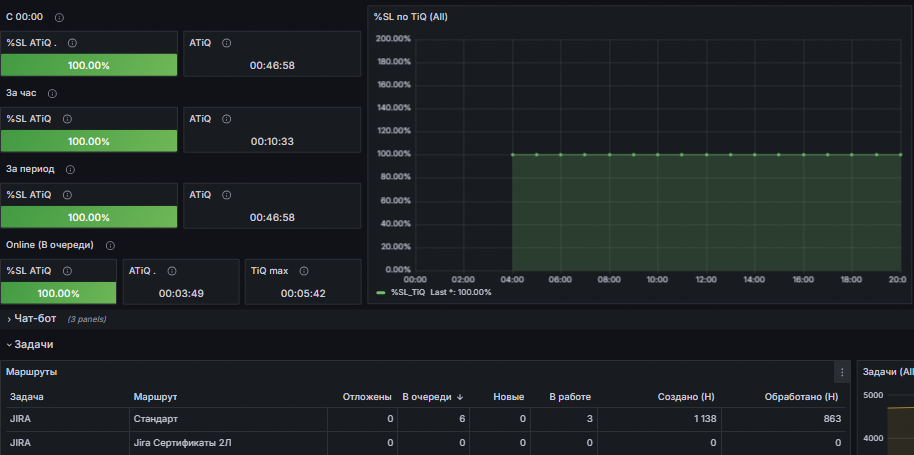Toggle the %SL_TiQ series in chart legend
Viewport: 914px width, 455px height.
pos(409,292)
